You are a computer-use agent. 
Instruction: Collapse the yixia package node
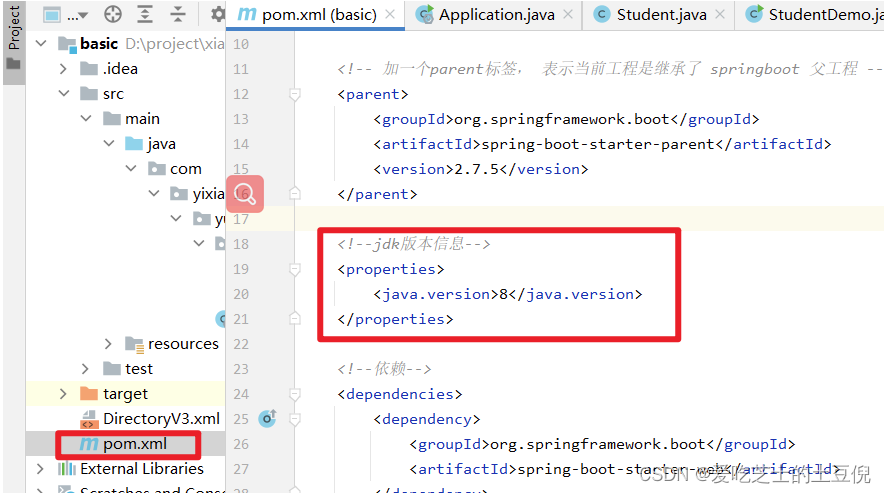pos(154,193)
